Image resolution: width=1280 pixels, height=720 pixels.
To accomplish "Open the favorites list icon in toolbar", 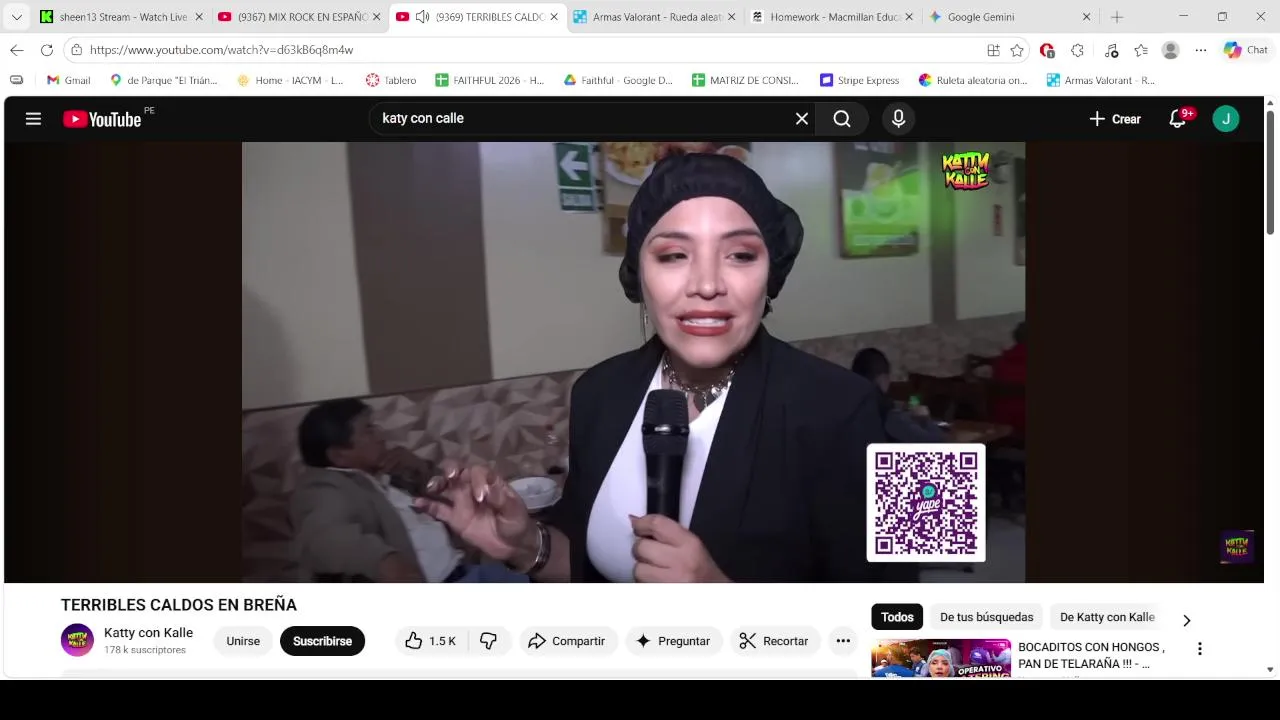I will pyautogui.click(x=1141, y=50).
